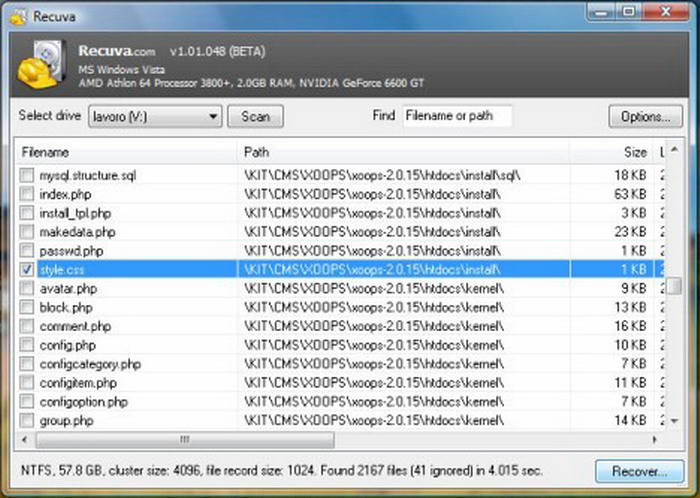Sort by the Size column header
This screenshot has width=700, height=498.
pos(611,152)
